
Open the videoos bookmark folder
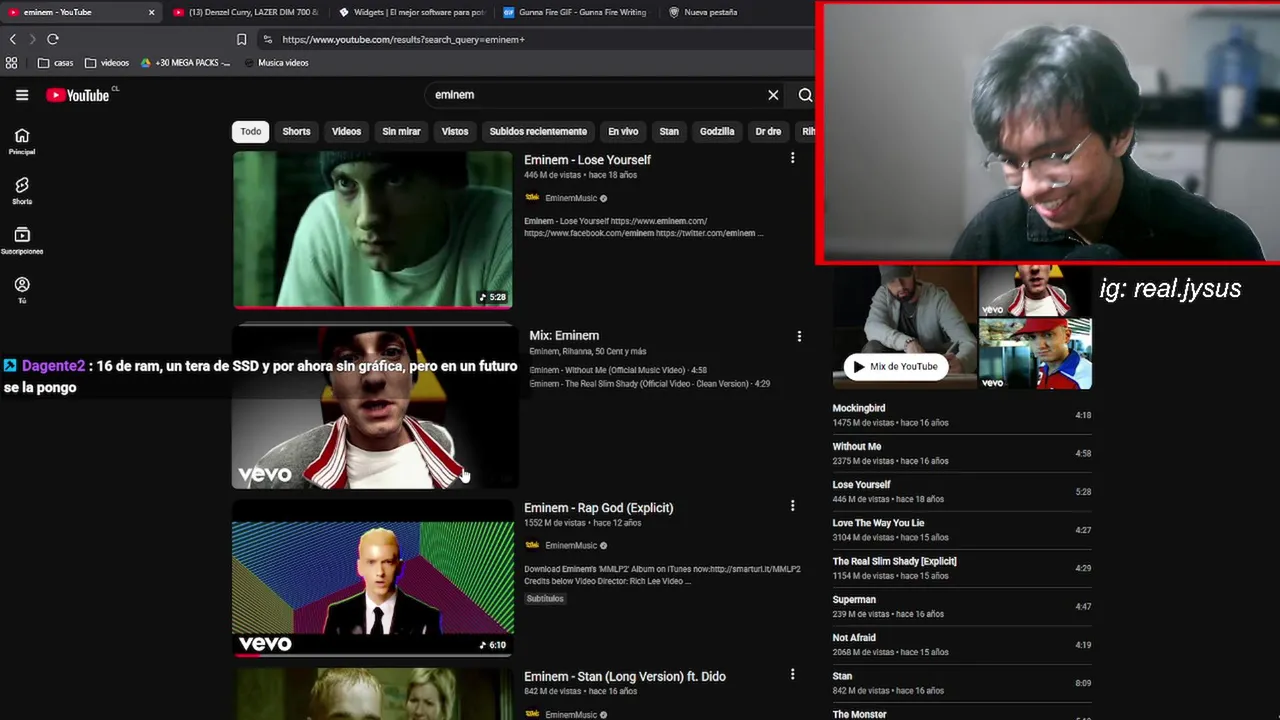pyautogui.click(x=107, y=62)
